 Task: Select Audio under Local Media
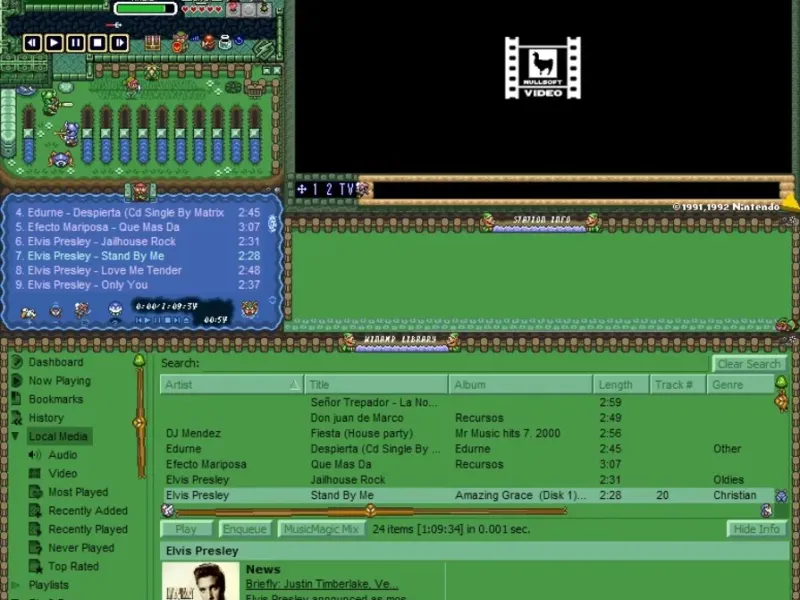[62, 455]
